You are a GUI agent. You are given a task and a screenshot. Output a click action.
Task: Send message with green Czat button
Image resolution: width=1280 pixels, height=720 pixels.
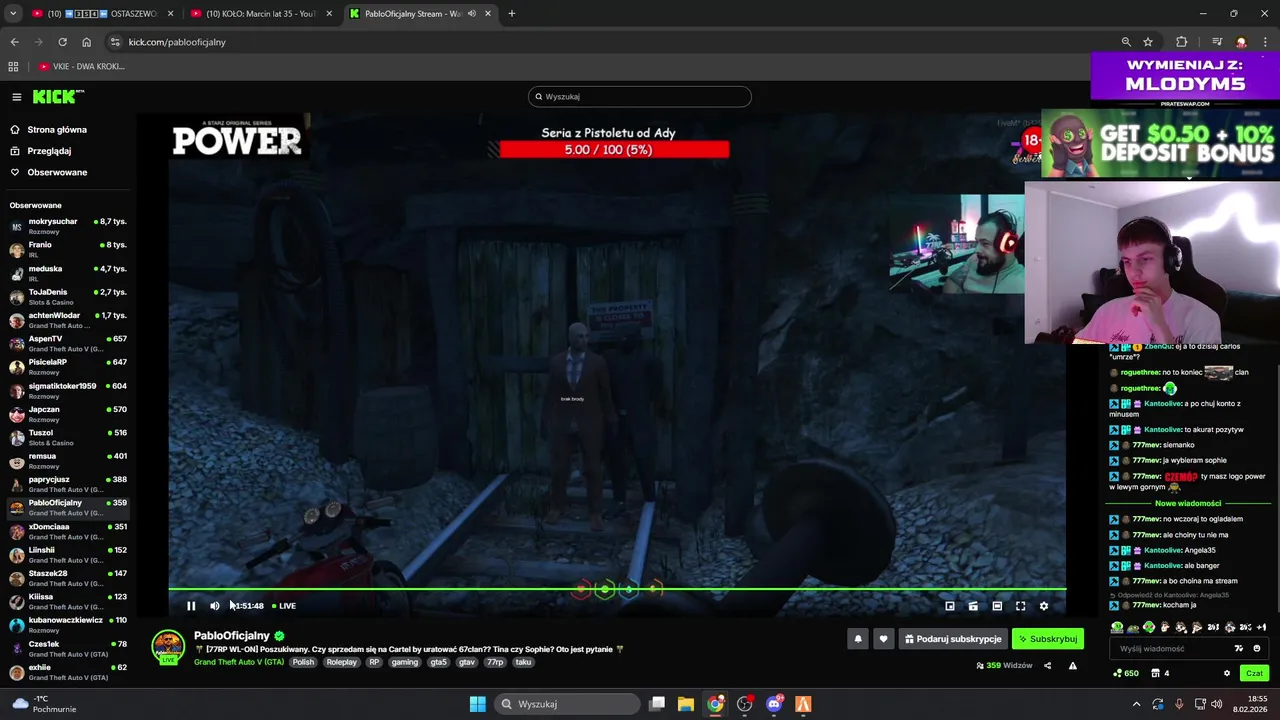click(1254, 674)
